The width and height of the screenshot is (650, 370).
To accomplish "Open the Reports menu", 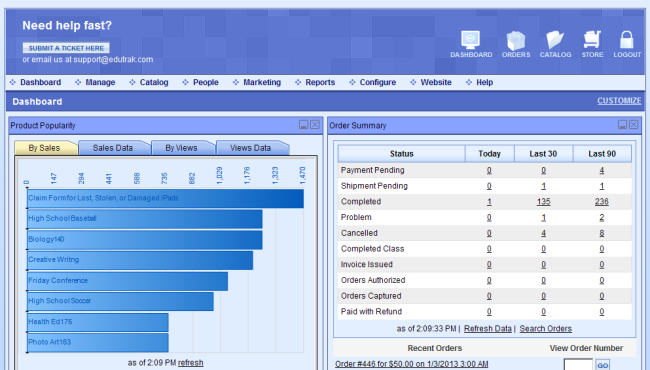I will tap(320, 82).
